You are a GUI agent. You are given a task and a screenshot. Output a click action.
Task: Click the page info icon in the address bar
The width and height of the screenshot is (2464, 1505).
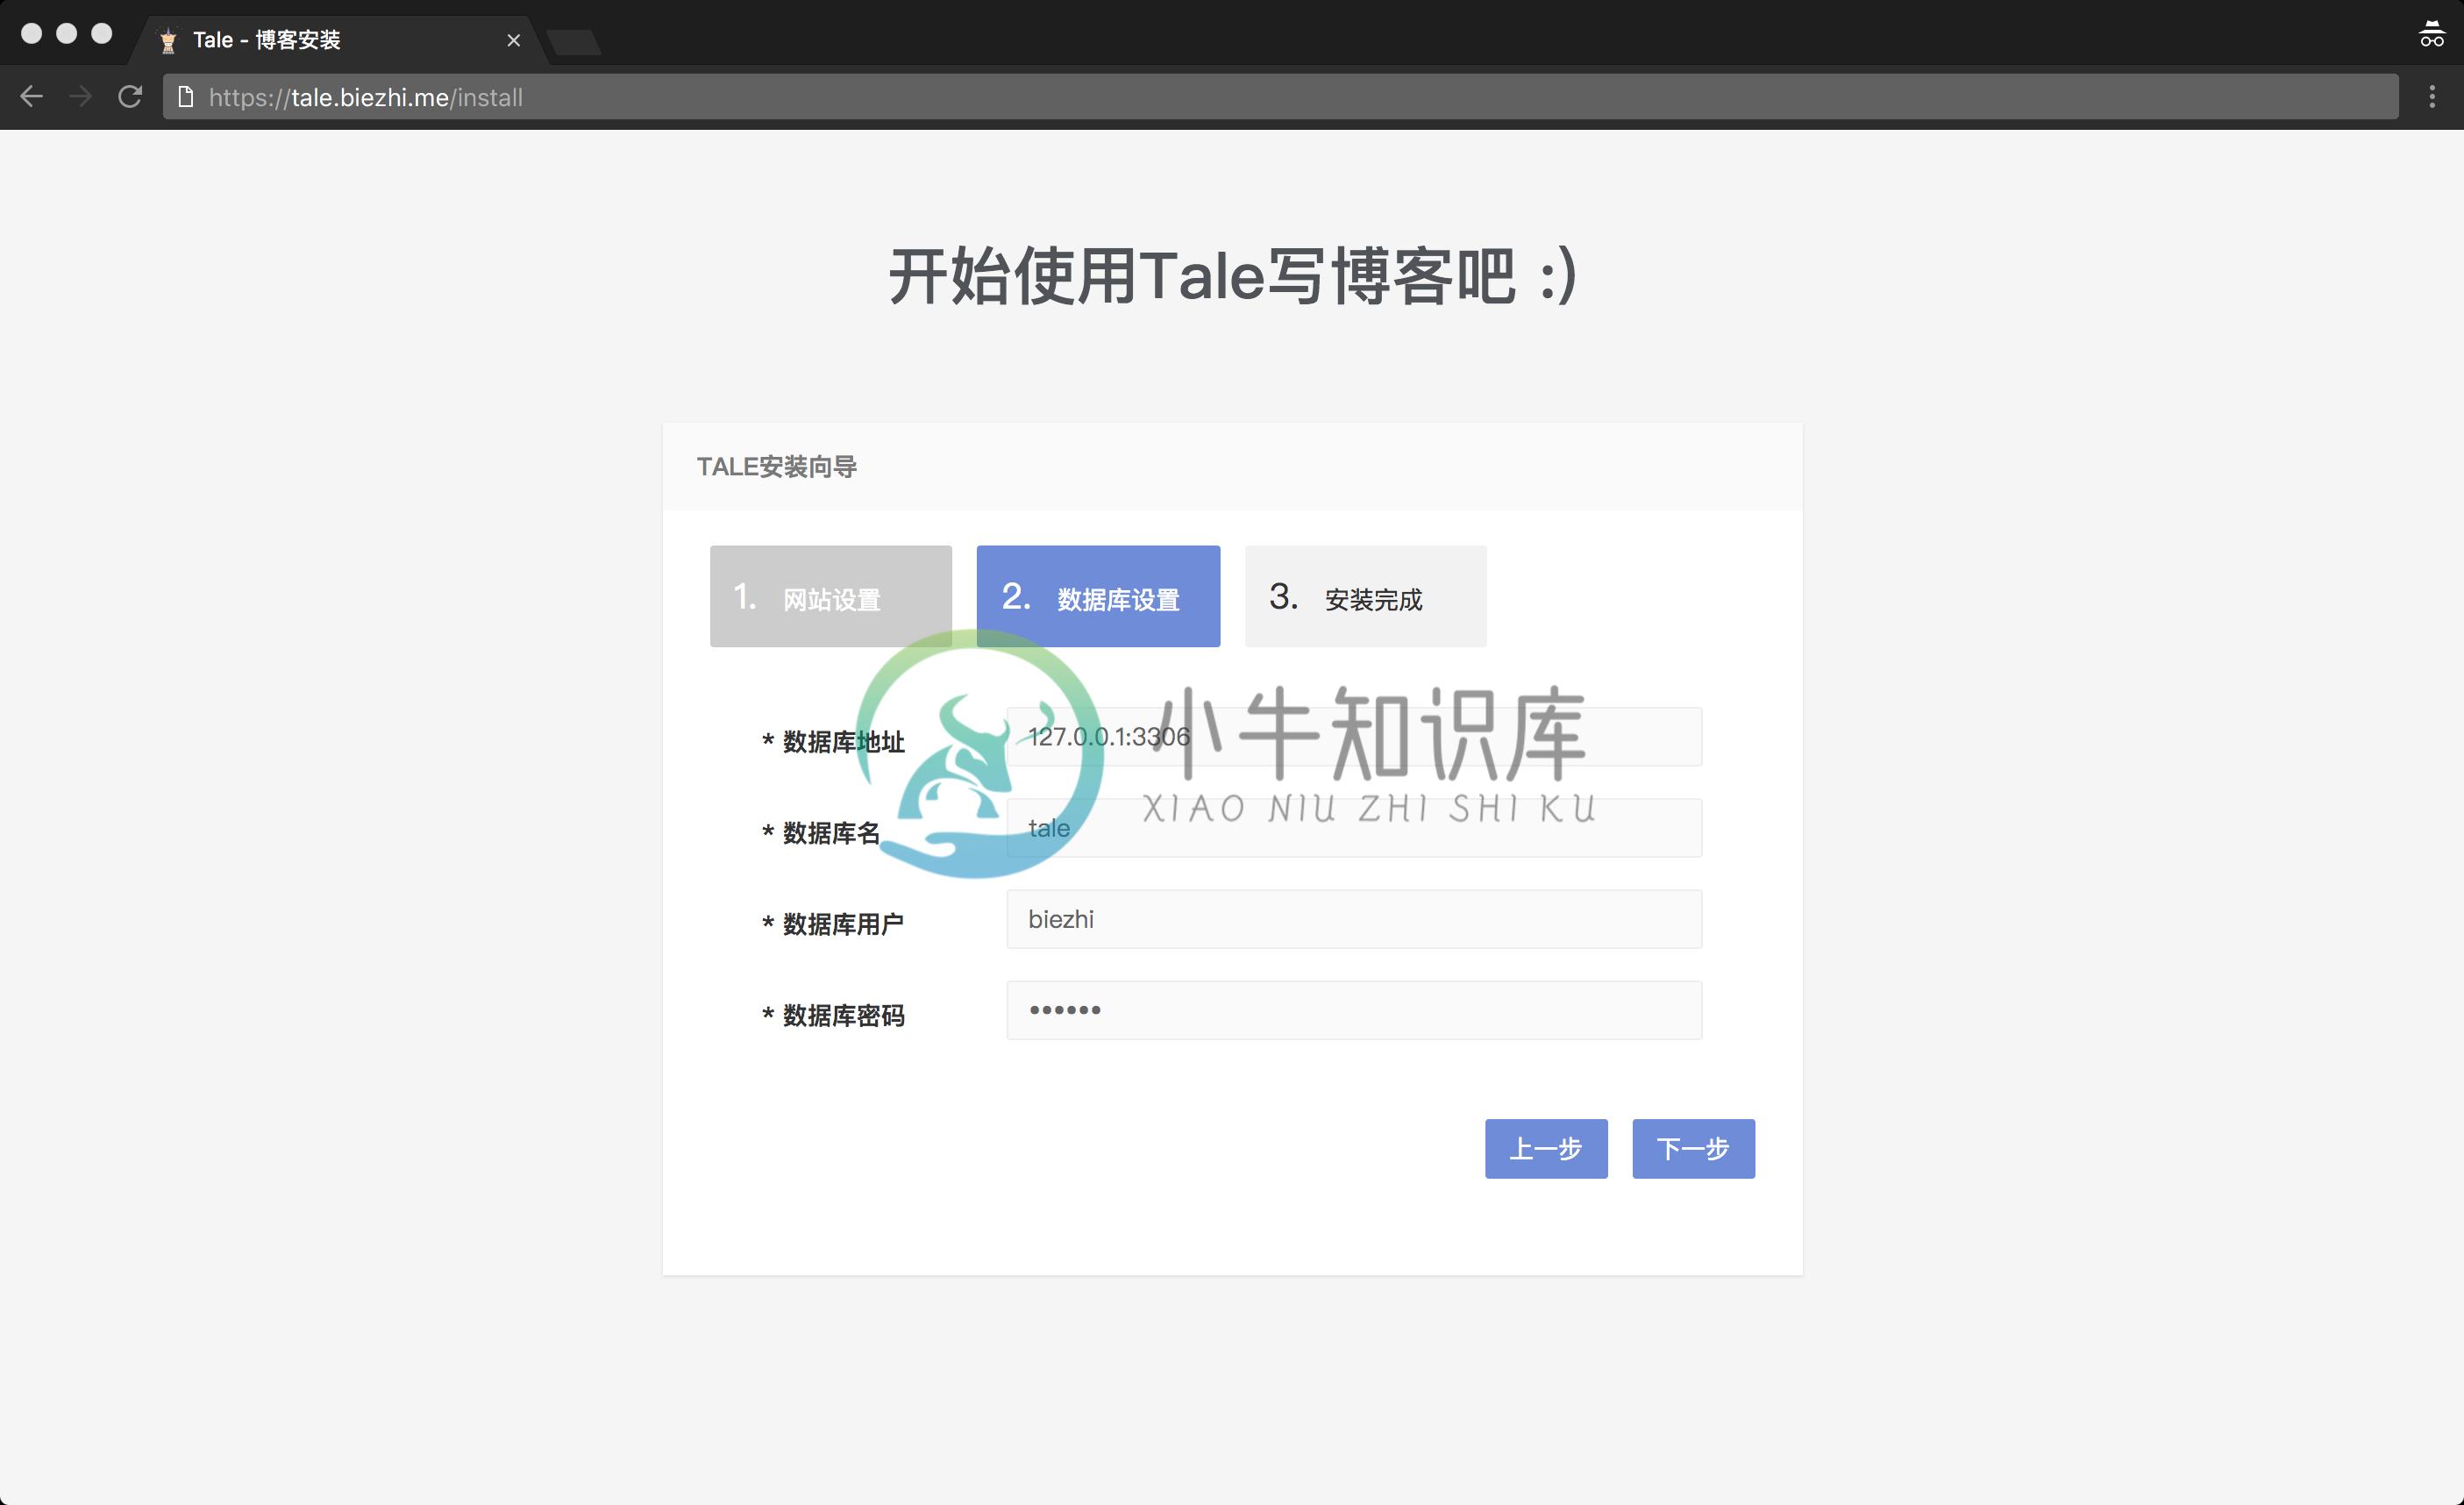tap(185, 97)
